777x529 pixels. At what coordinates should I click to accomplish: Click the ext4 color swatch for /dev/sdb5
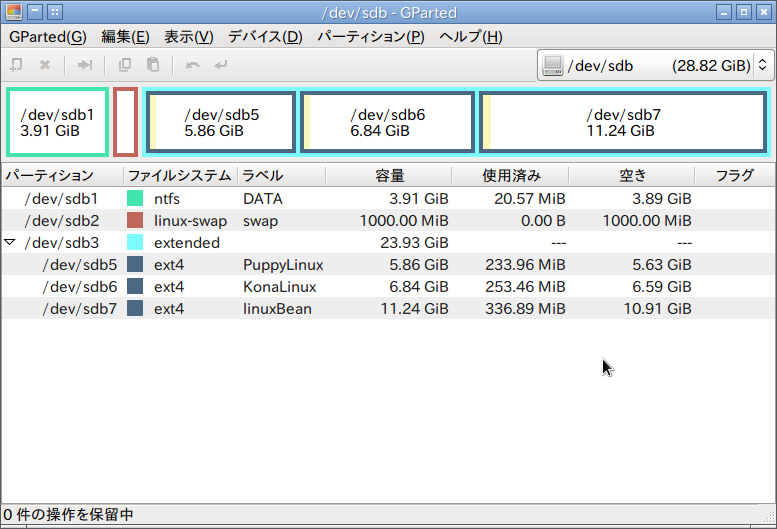click(x=135, y=264)
